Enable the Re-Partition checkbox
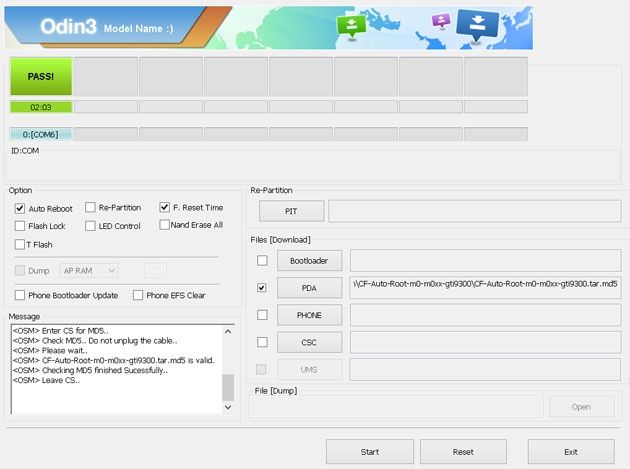This screenshot has height=469, width=630. pyautogui.click(x=90, y=207)
